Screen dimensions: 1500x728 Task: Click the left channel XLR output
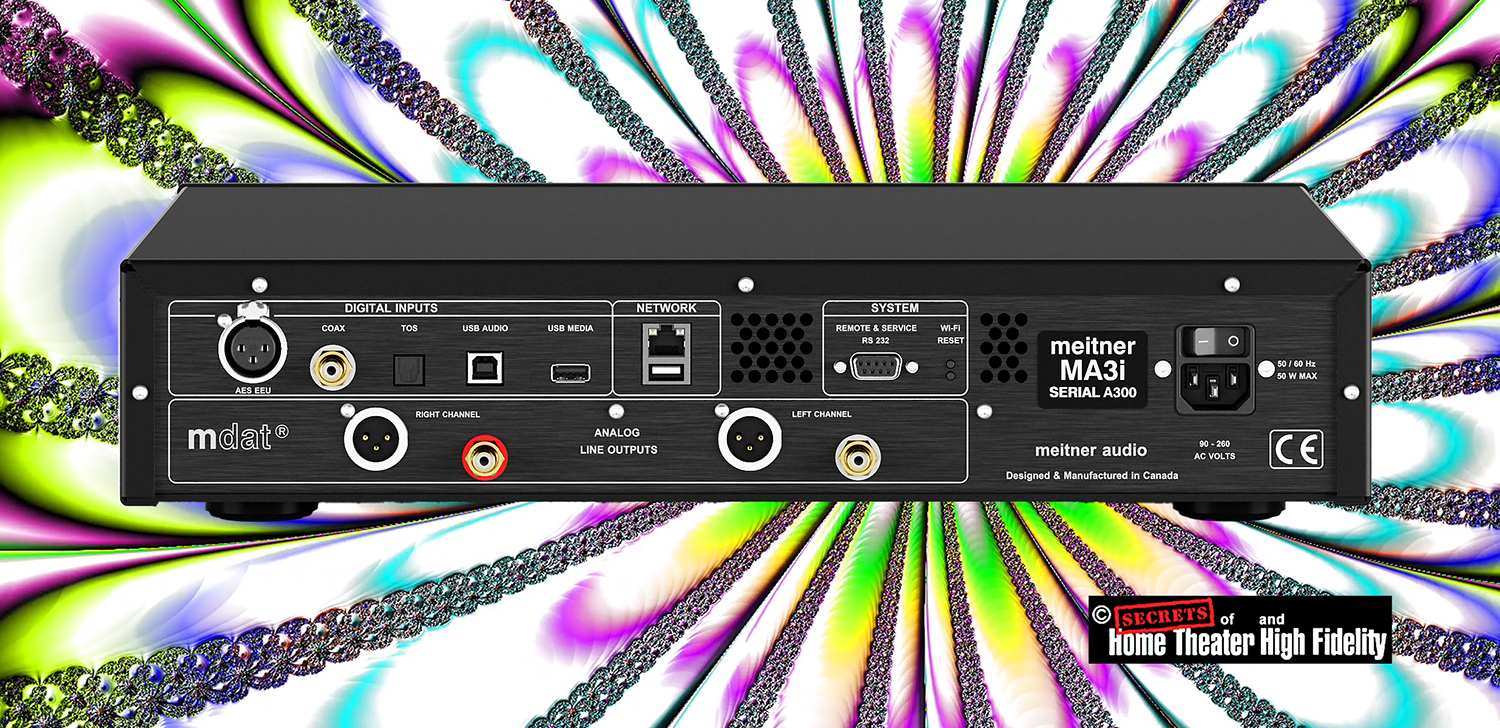751,437
